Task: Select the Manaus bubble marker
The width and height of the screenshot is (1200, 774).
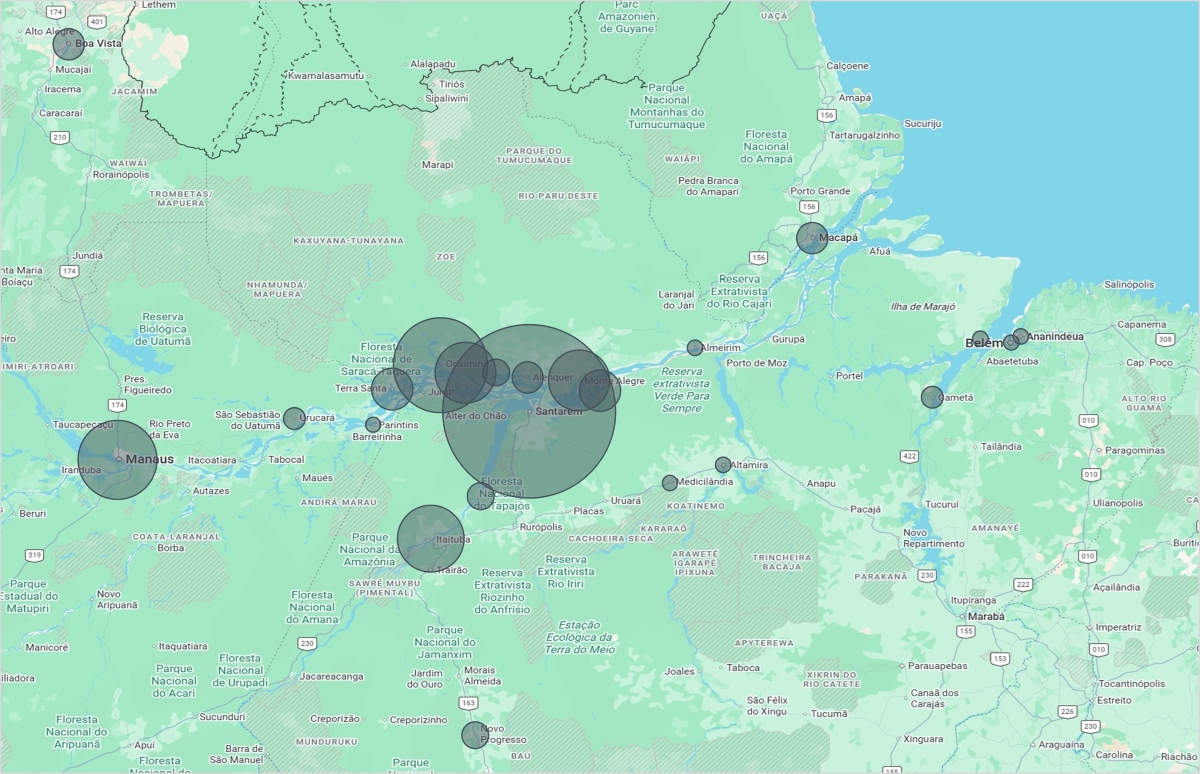Action: pyautogui.click(x=118, y=460)
